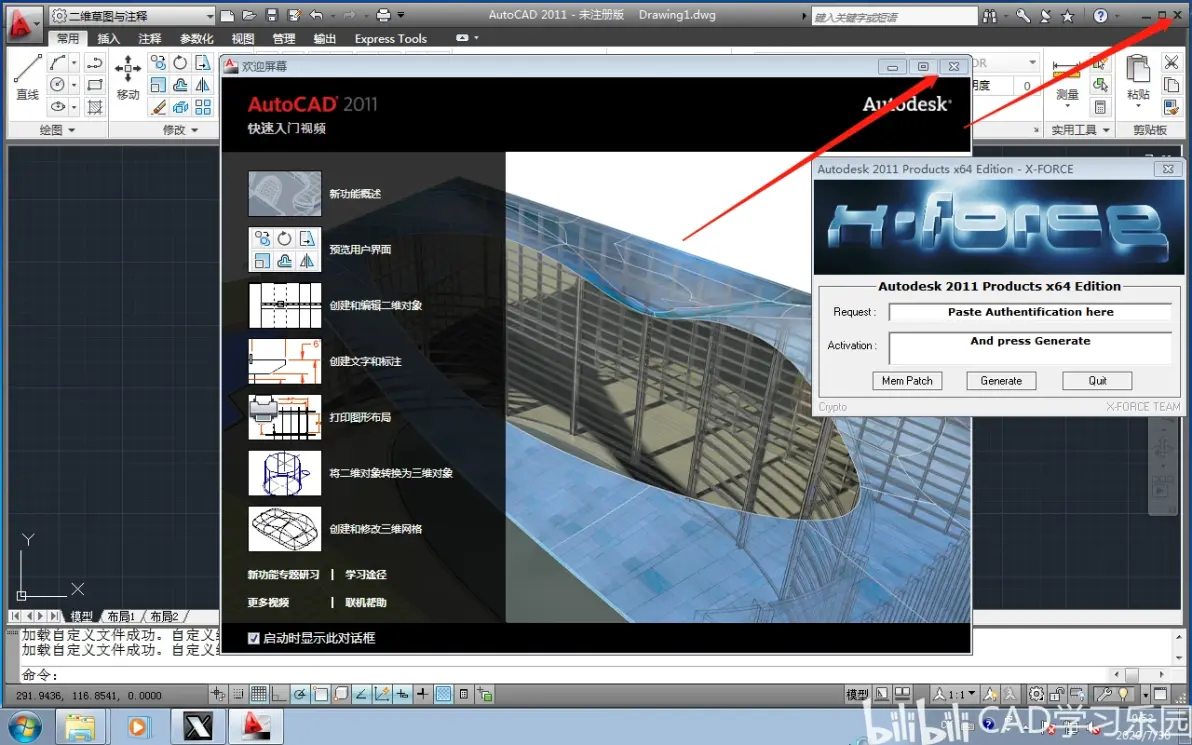
Task: Undo the last action in the quick access toolbar
Action: 316,15
